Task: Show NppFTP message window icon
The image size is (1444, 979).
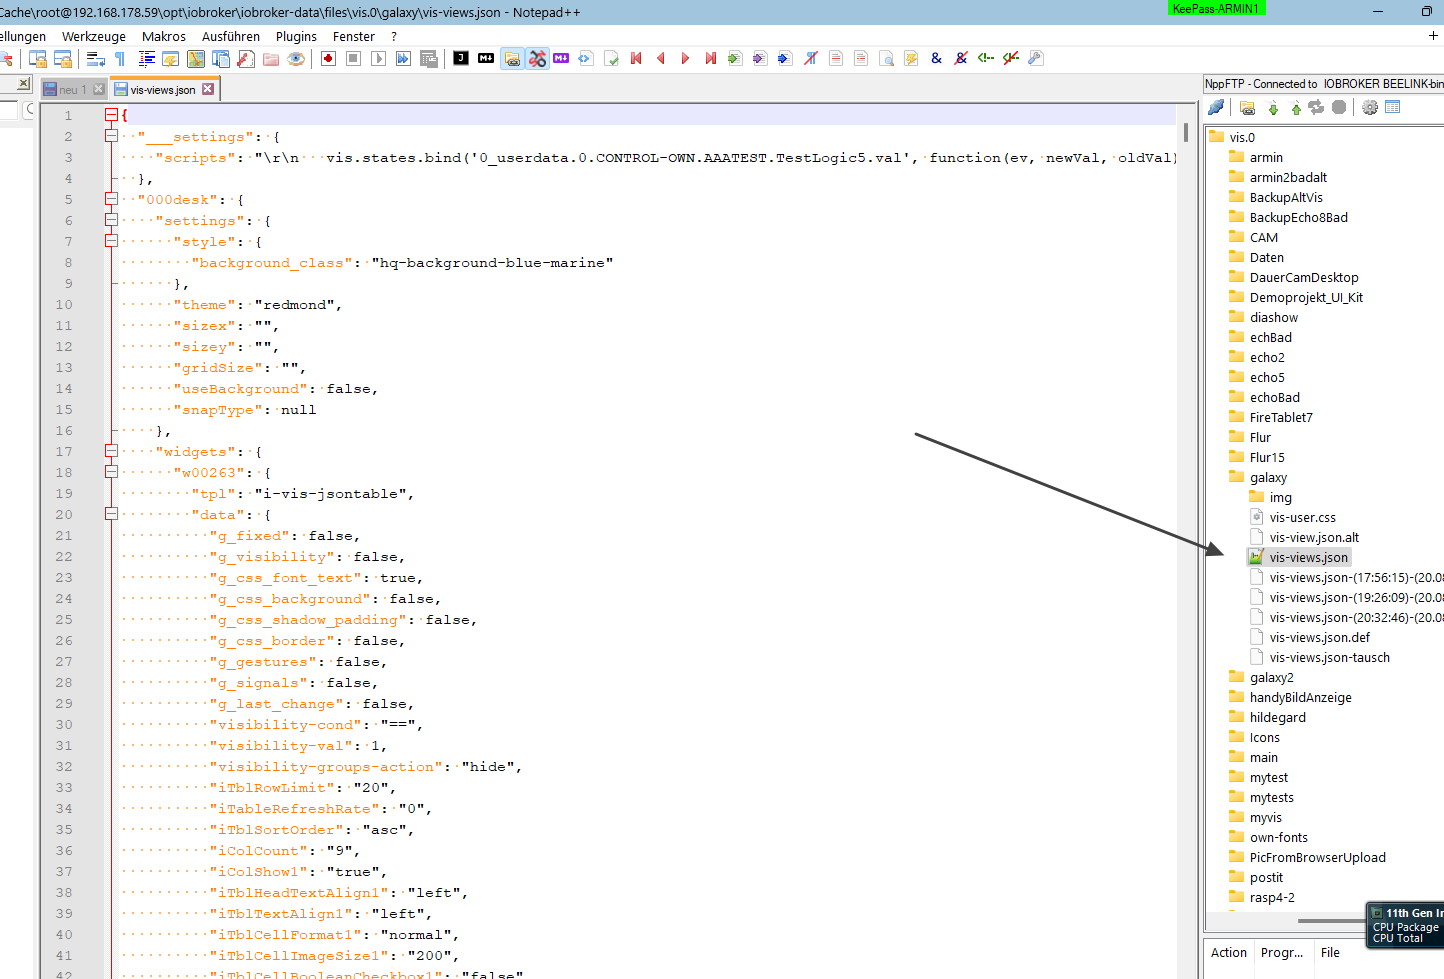Action: coord(1393,107)
